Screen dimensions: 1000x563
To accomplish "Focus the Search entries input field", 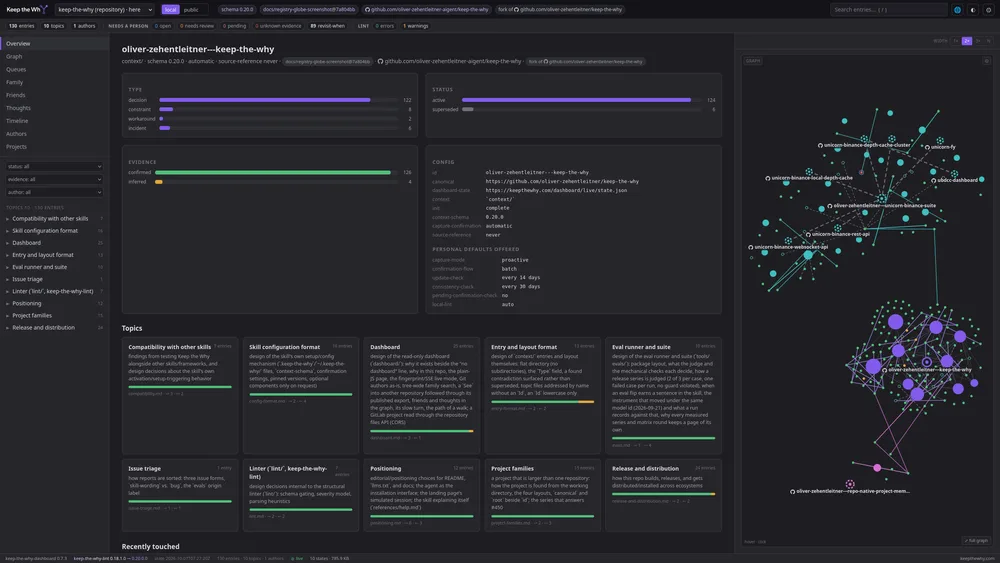I will pyautogui.click(x=888, y=10).
